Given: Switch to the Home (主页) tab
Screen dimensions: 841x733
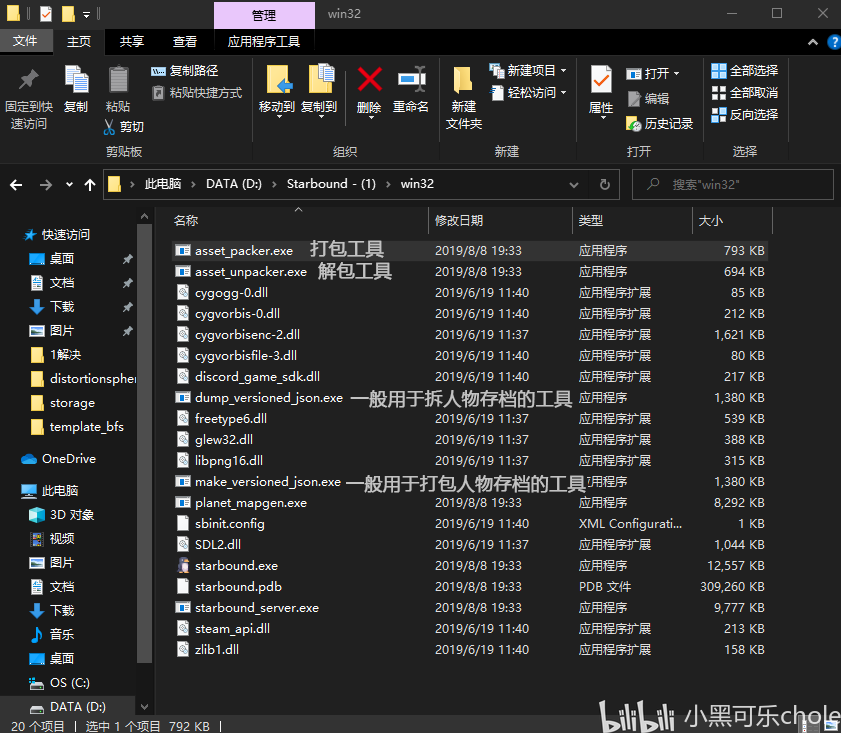Looking at the screenshot, I should click(79, 41).
